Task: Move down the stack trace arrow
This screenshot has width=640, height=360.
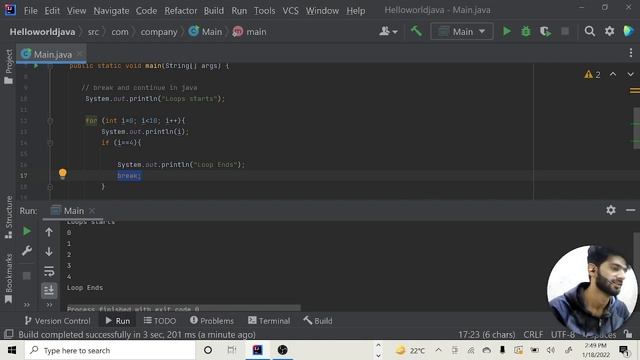Action: coord(49,251)
